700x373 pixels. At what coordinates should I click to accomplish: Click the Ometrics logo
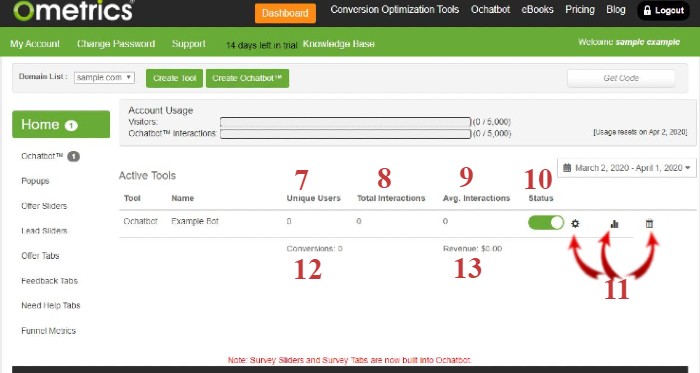click(x=74, y=10)
